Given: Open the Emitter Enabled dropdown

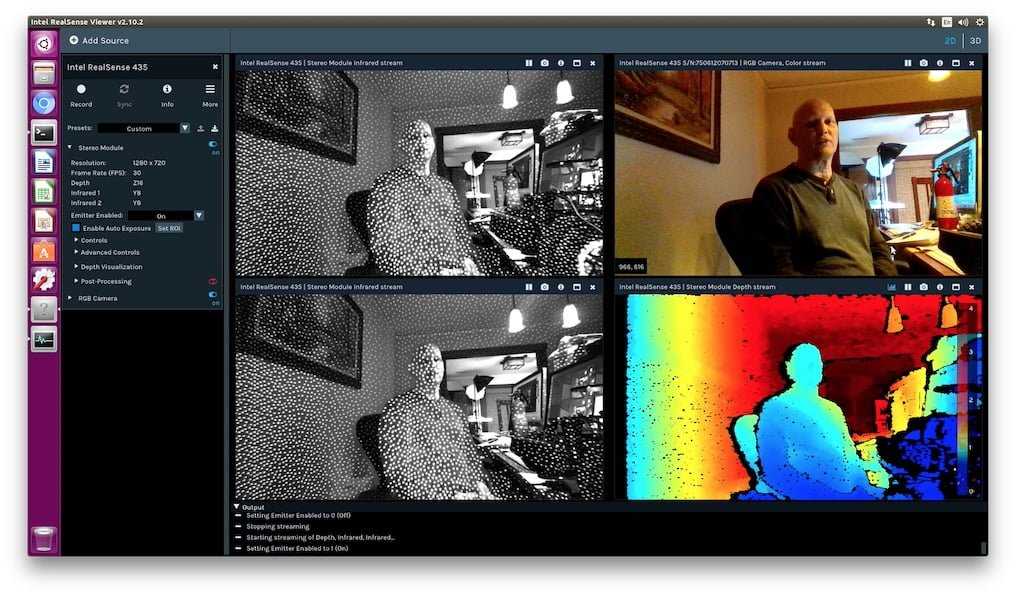Looking at the screenshot, I should point(166,216).
